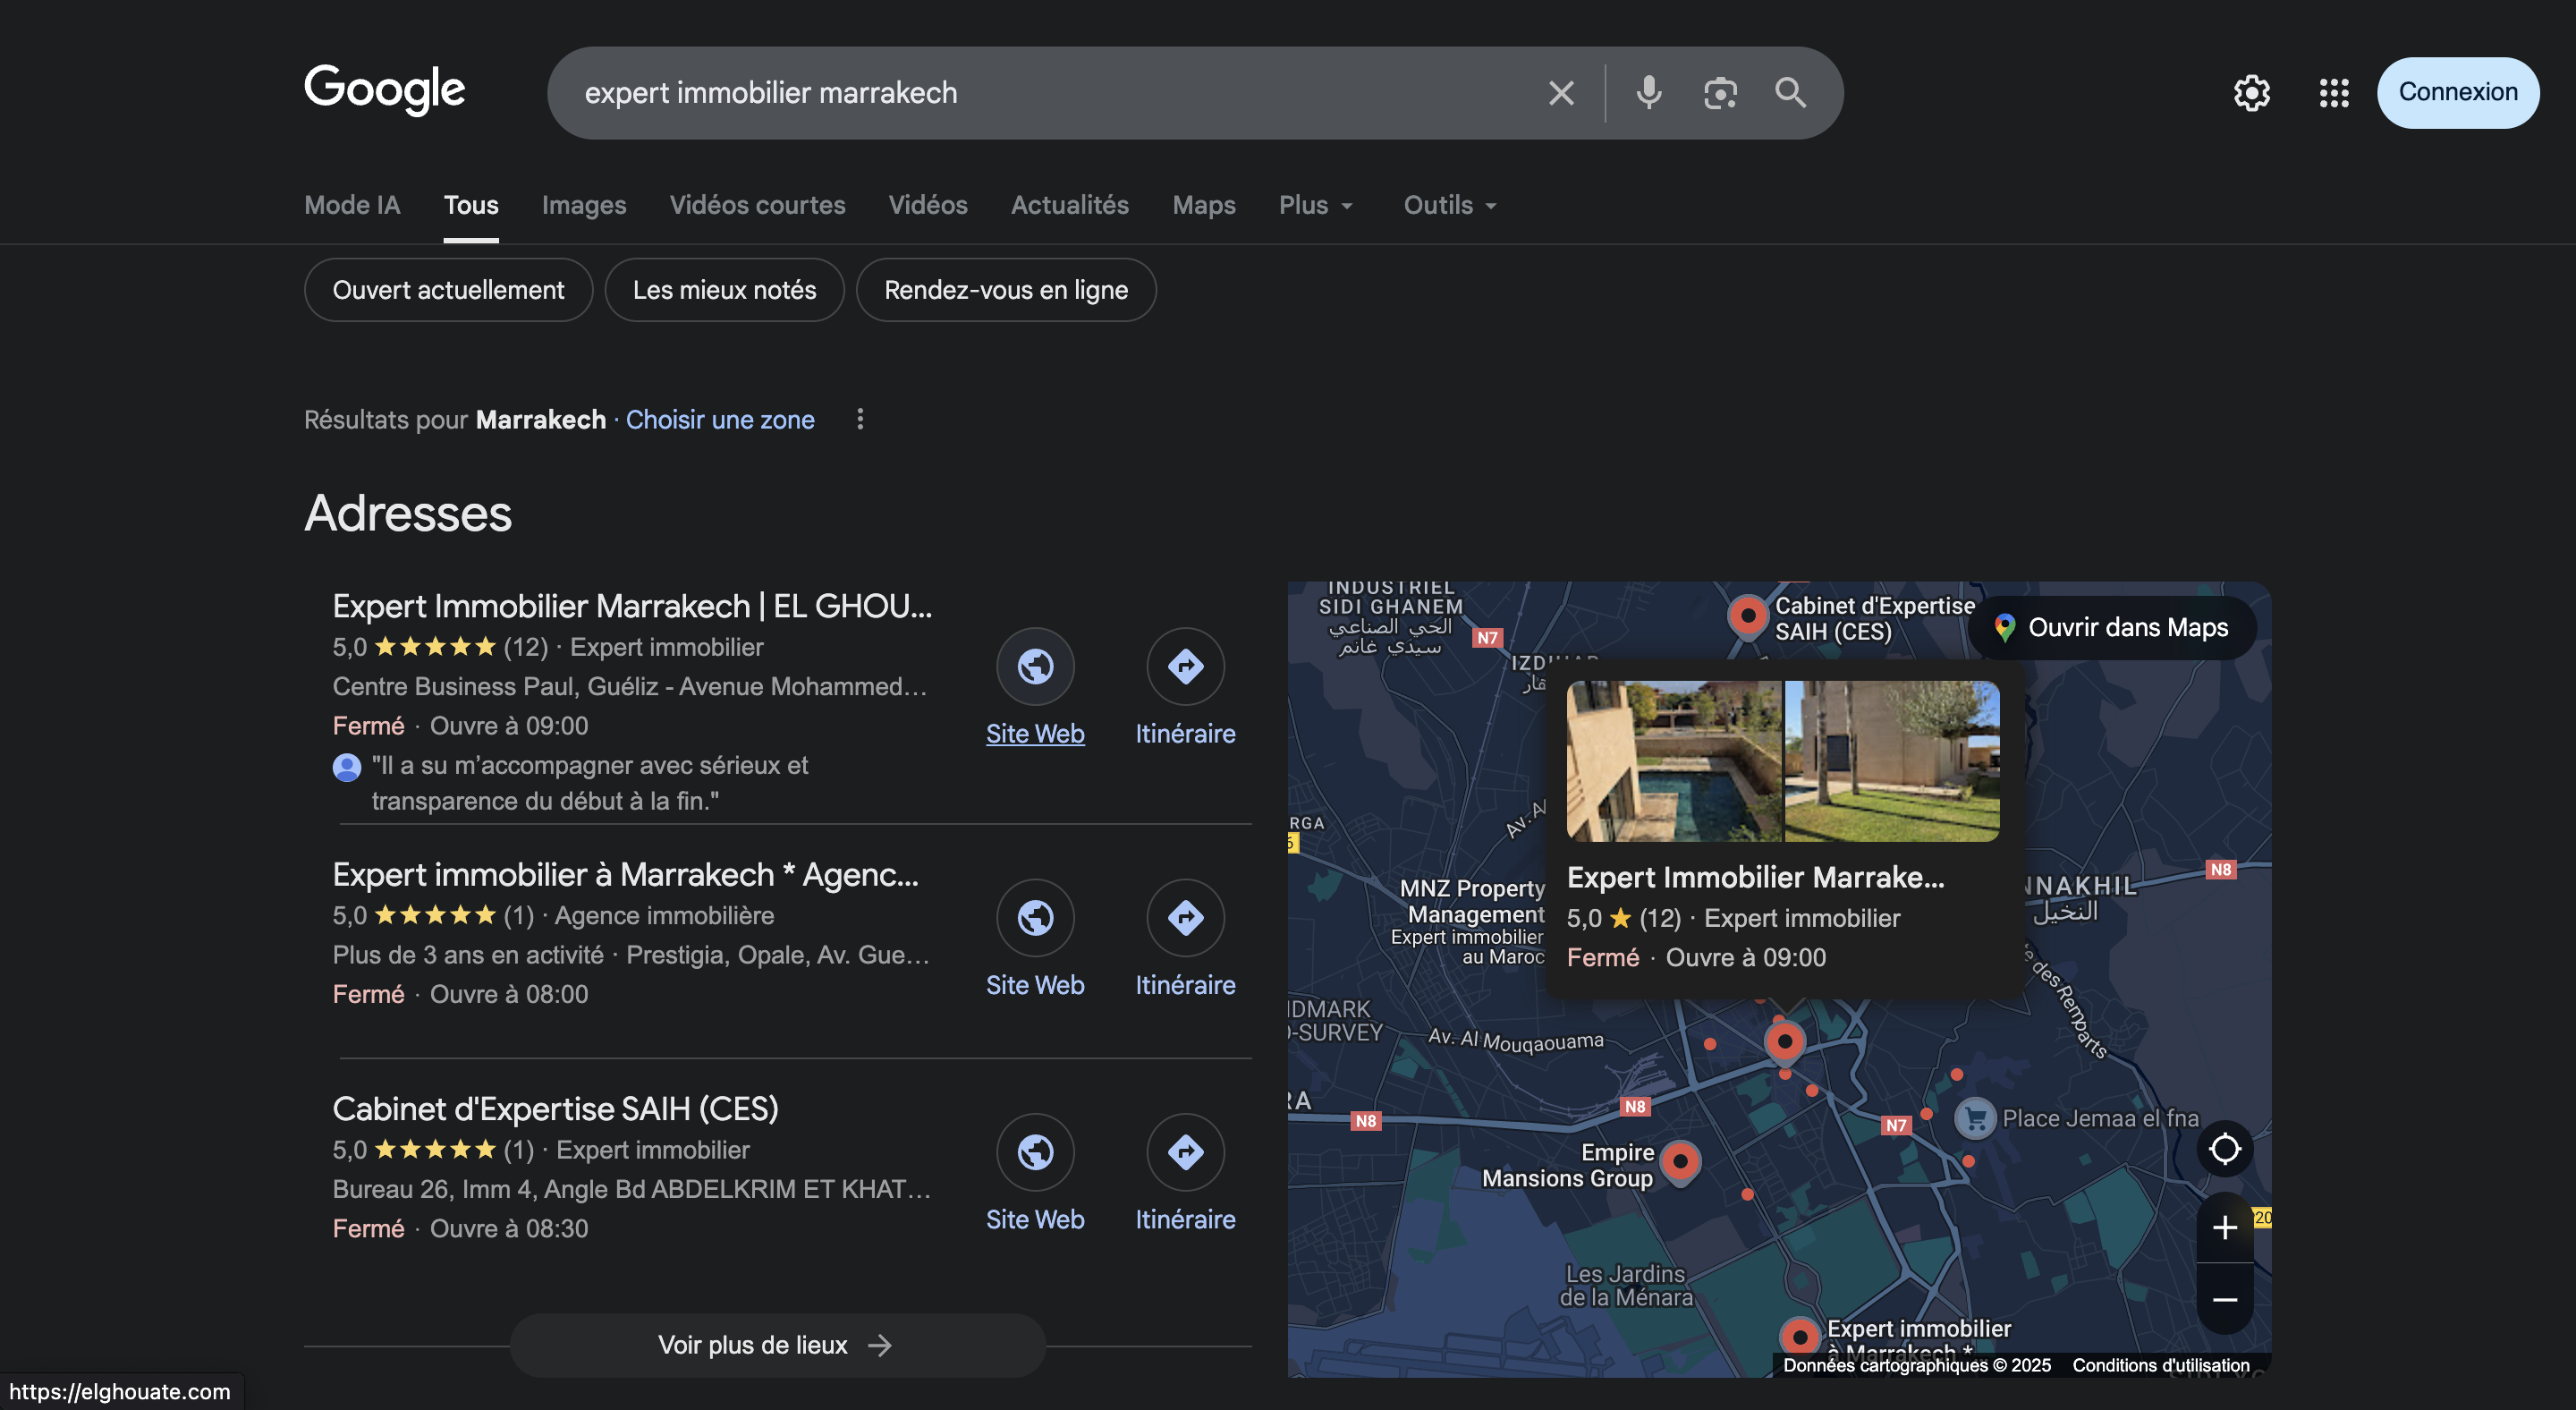Click the pool photo thumbnail on map card
This screenshot has width=2576, height=1410.
coord(1673,761)
